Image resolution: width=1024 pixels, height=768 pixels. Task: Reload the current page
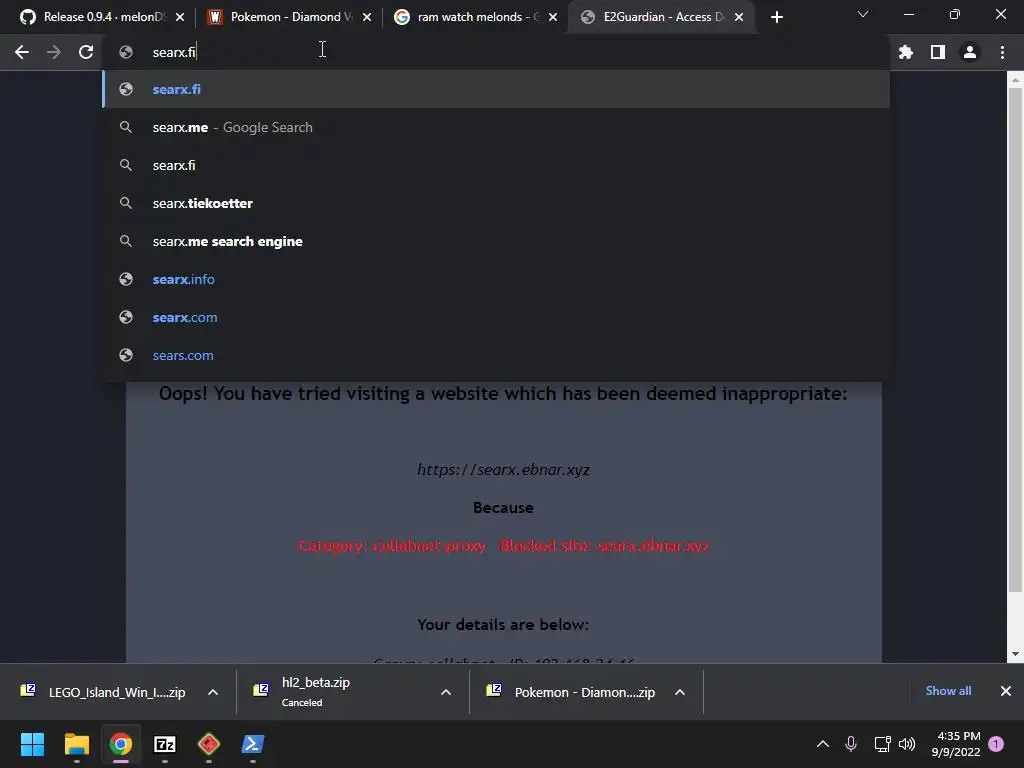pos(86,52)
